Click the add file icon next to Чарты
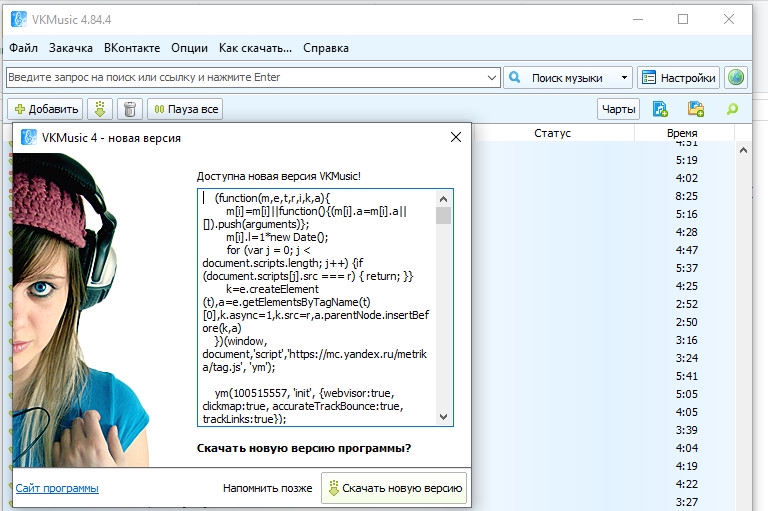The width and height of the screenshot is (768, 511). pos(660,109)
